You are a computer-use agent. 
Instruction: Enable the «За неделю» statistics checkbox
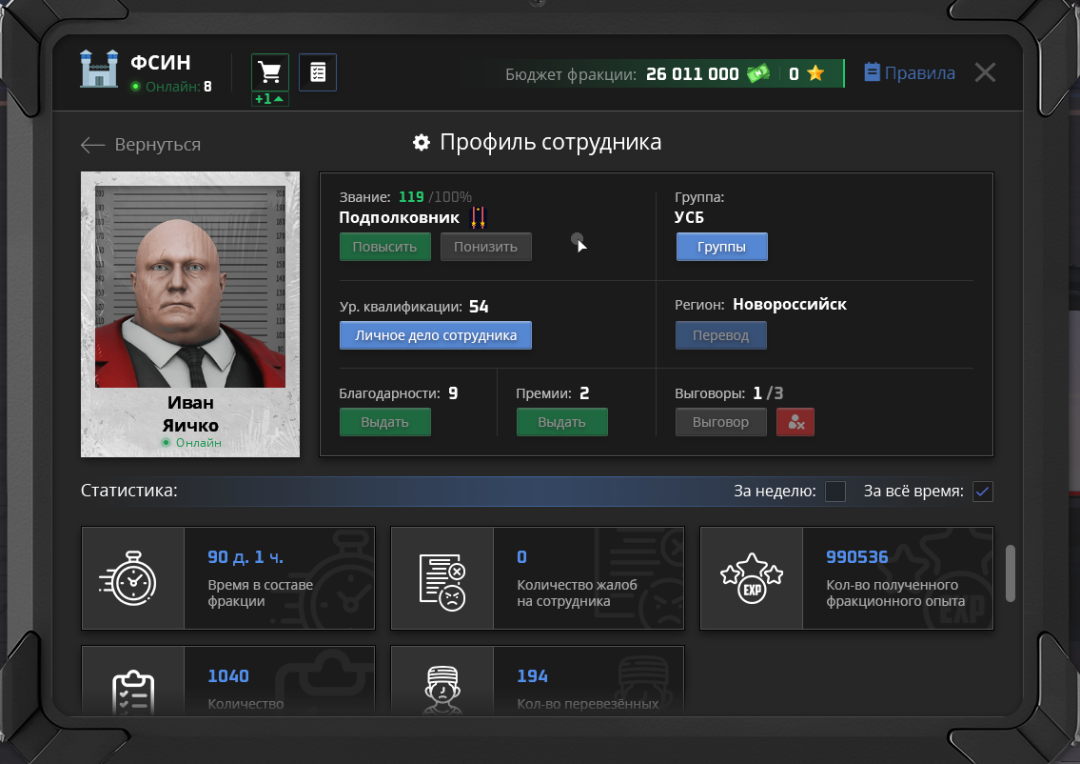click(836, 491)
